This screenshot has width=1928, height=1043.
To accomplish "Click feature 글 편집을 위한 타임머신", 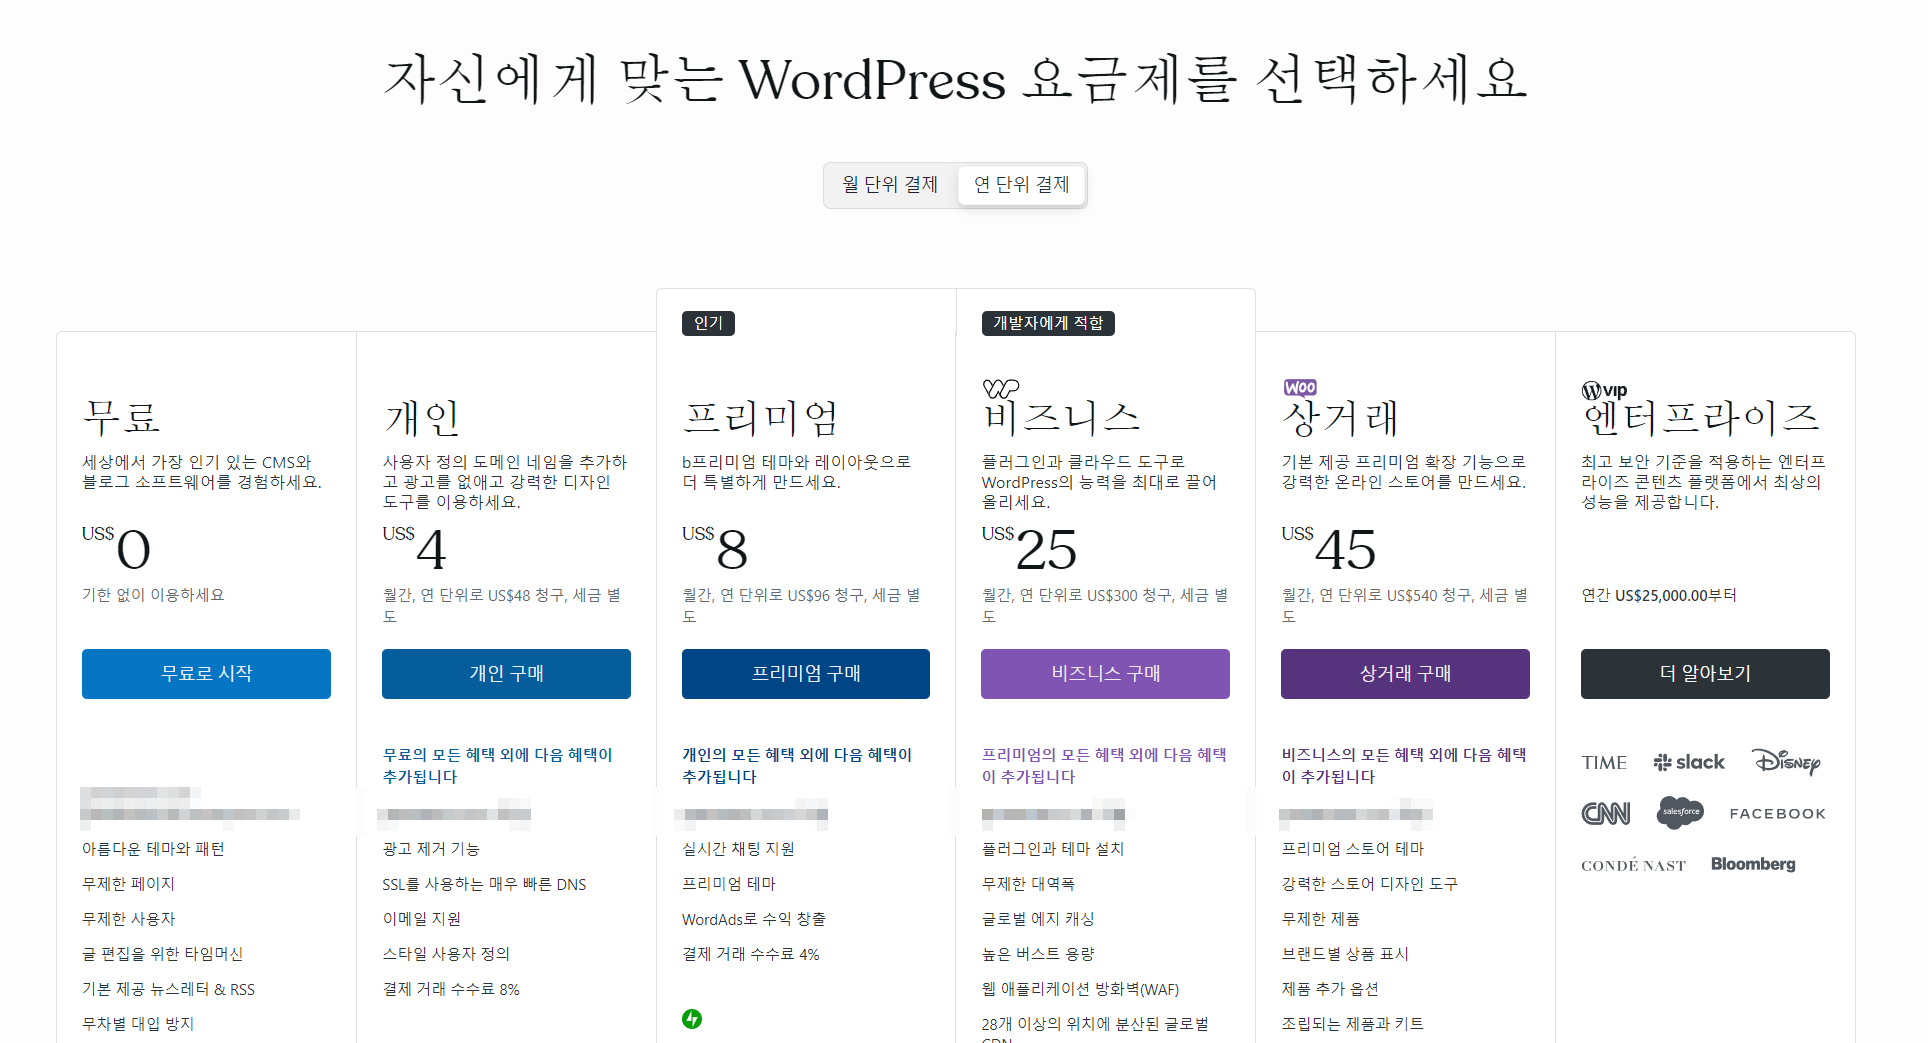I will click(162, 954).
